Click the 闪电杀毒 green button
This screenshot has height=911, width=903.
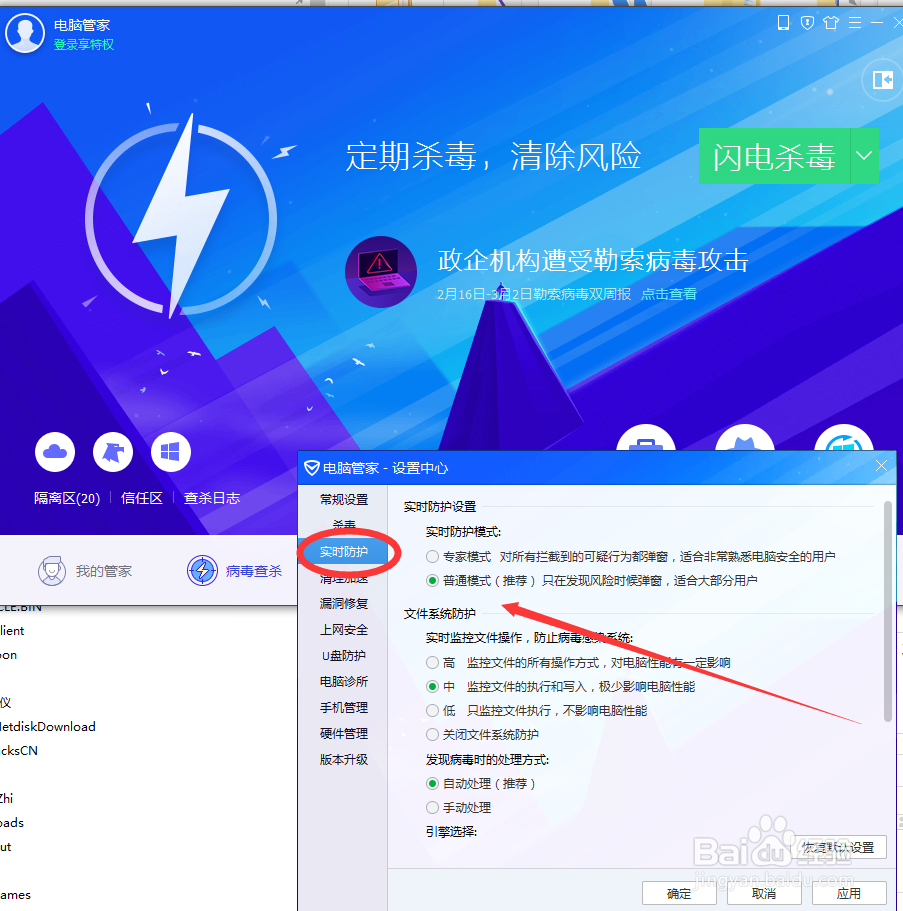[775, 156]
